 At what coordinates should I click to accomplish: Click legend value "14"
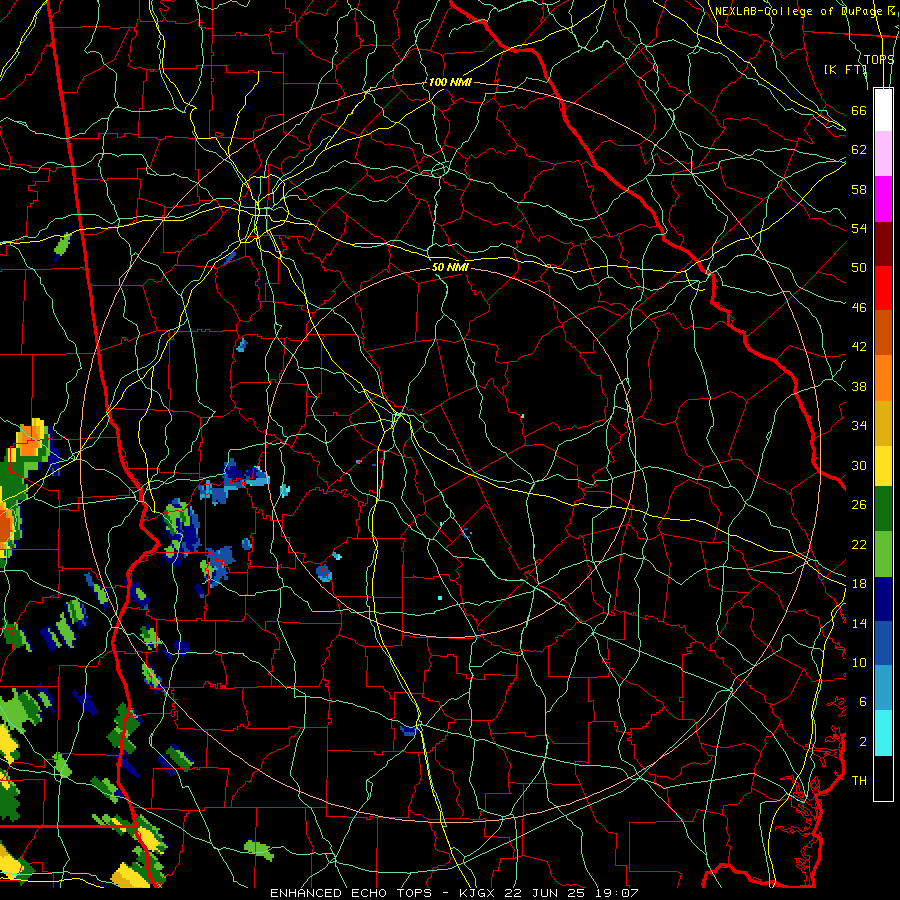859,623
